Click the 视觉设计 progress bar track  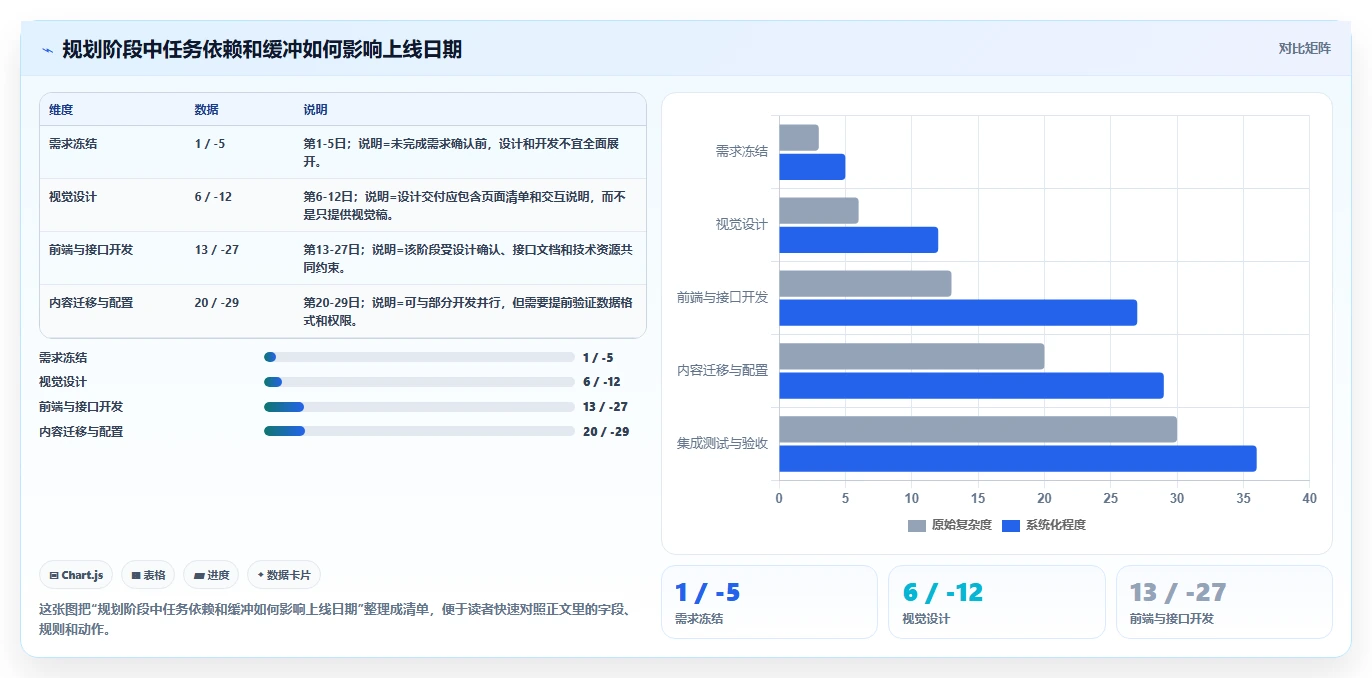pyautogui.click(x=419, y=382)
